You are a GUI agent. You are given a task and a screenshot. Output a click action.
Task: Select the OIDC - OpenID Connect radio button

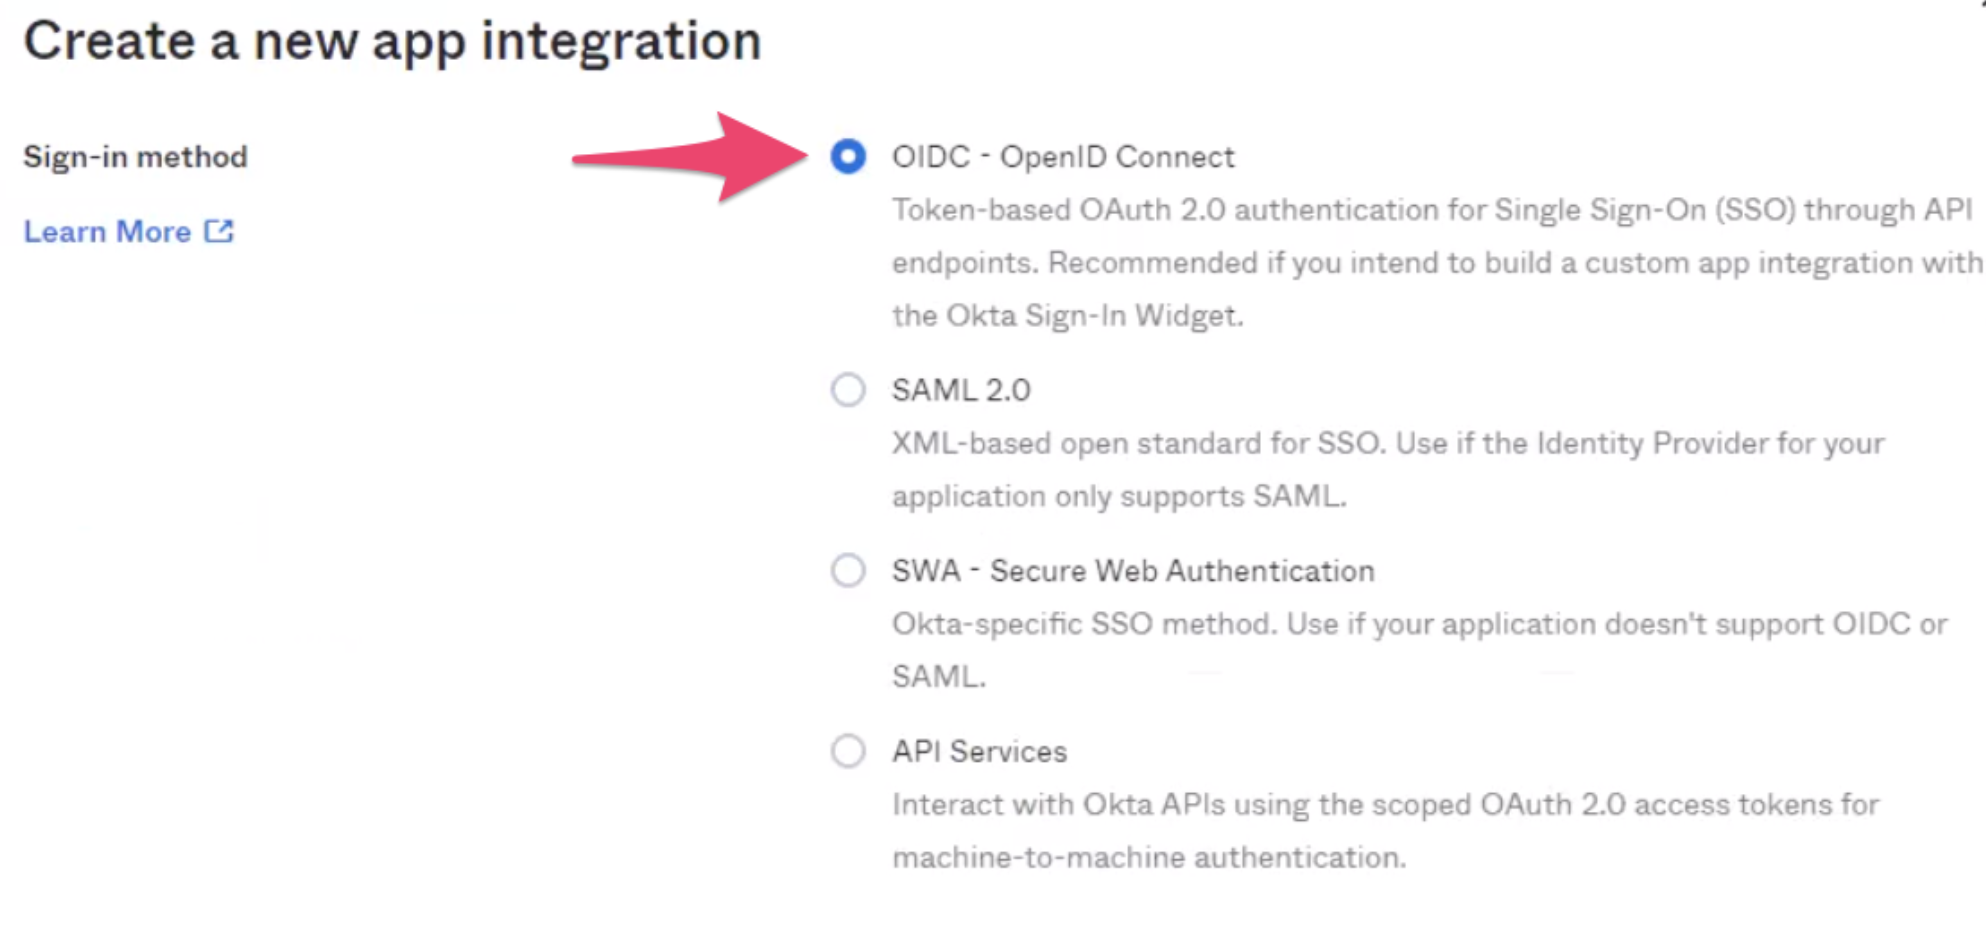coord(848,157)
